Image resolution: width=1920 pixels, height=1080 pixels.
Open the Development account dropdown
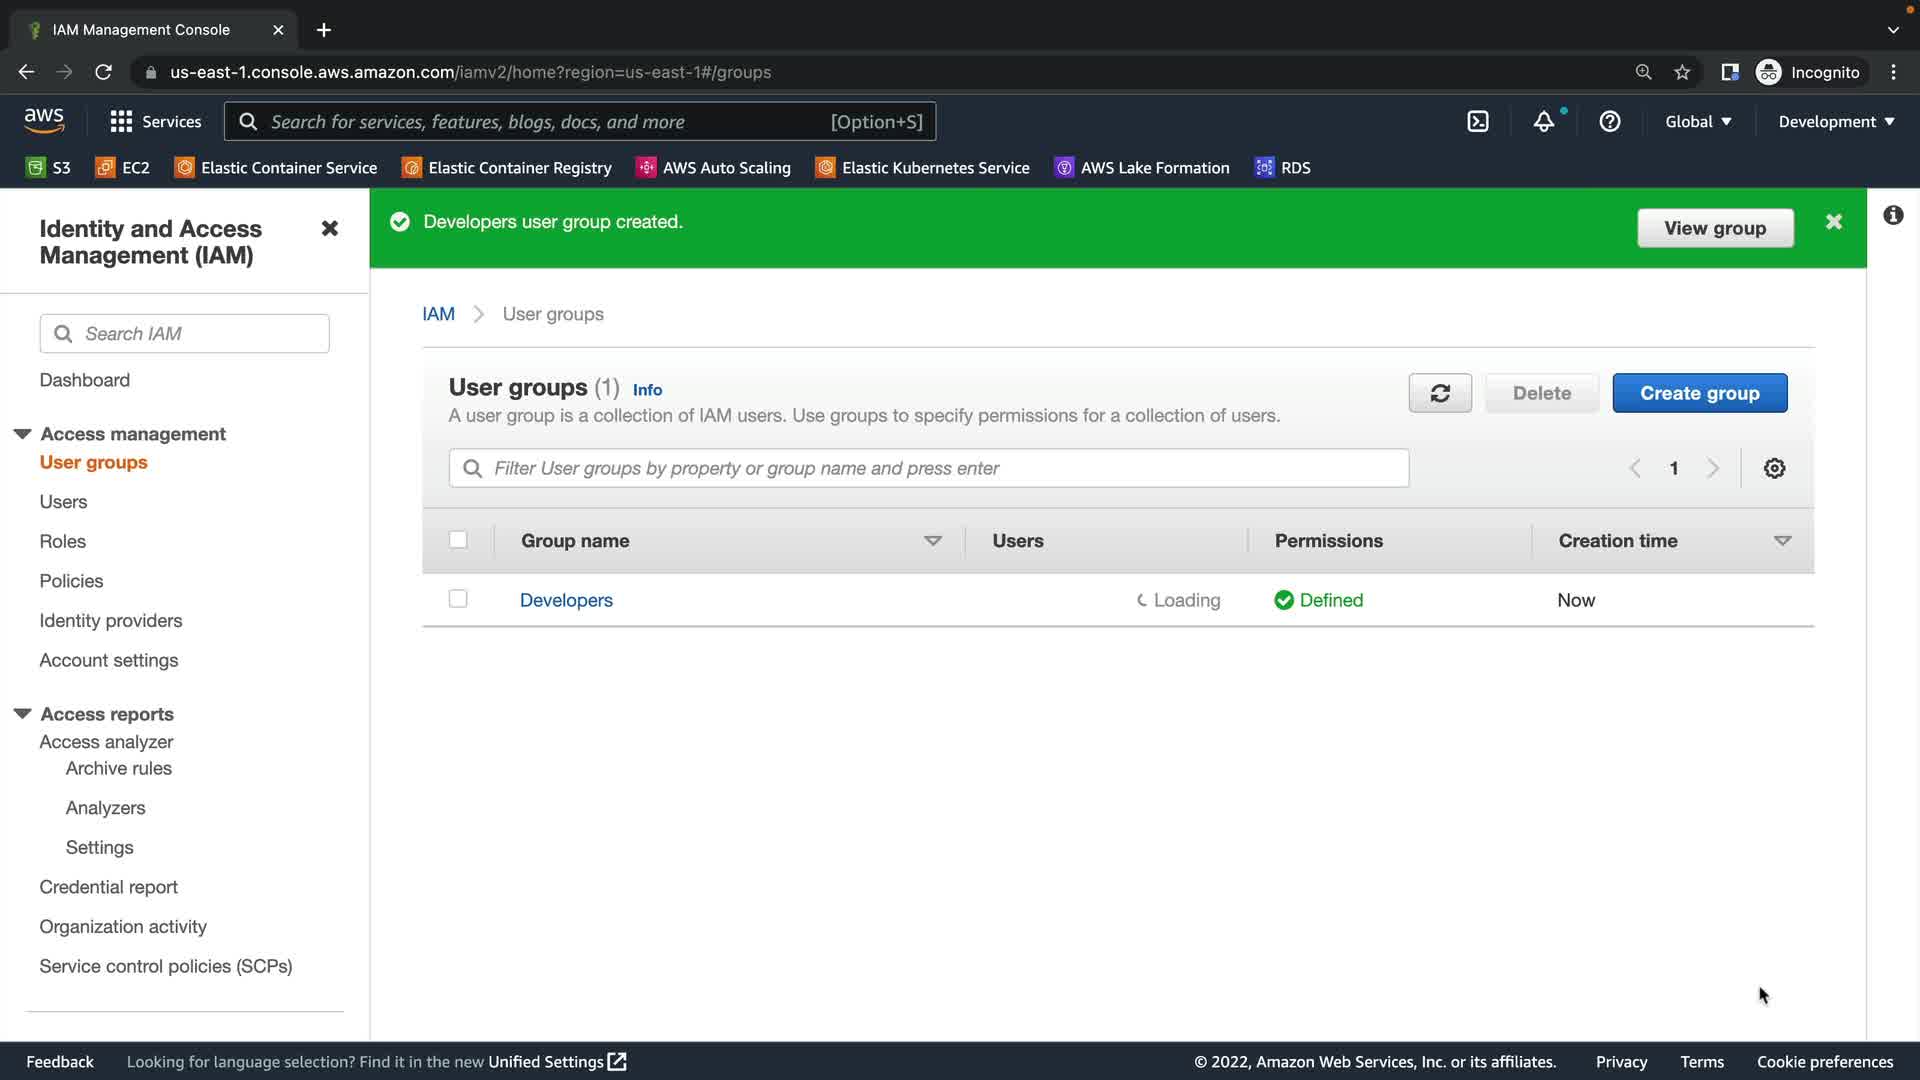point(1835,121)
